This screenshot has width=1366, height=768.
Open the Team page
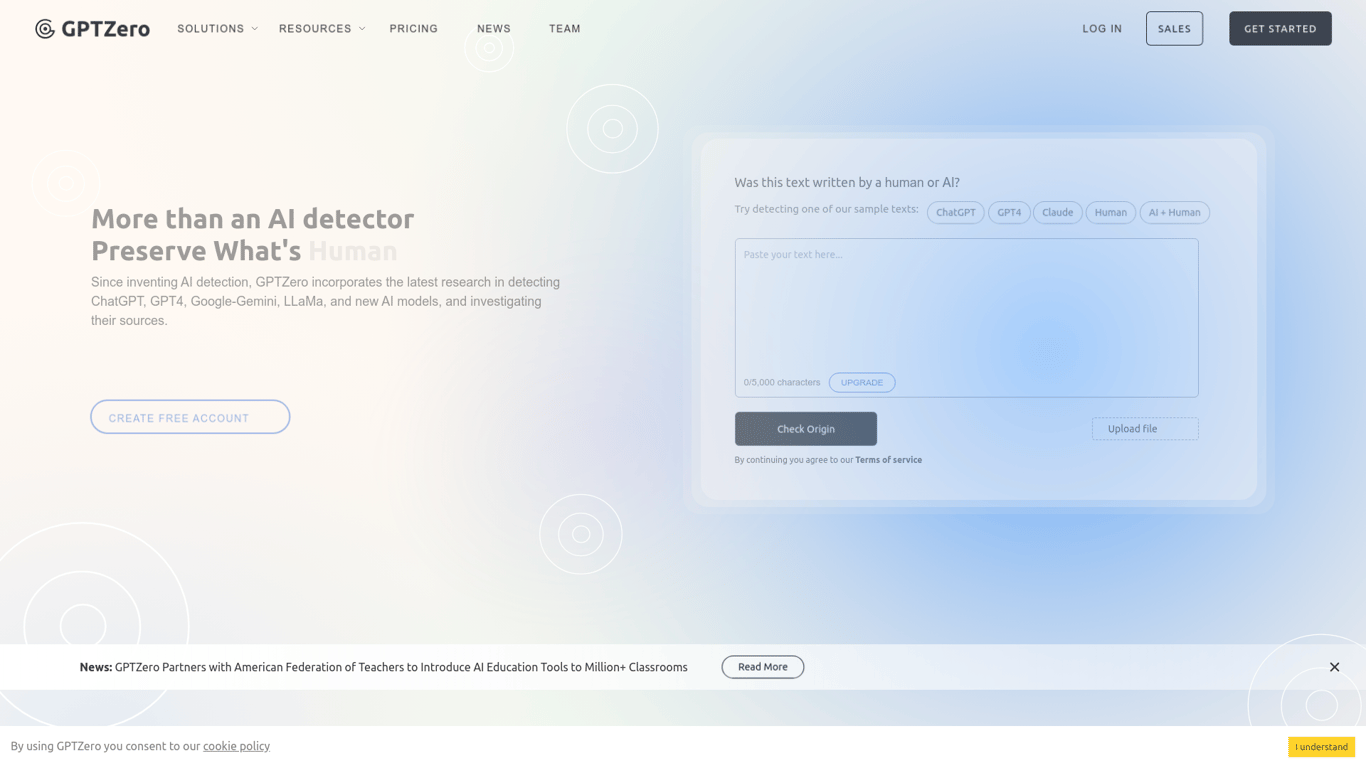pyautogui.click(x=565, y=29)
